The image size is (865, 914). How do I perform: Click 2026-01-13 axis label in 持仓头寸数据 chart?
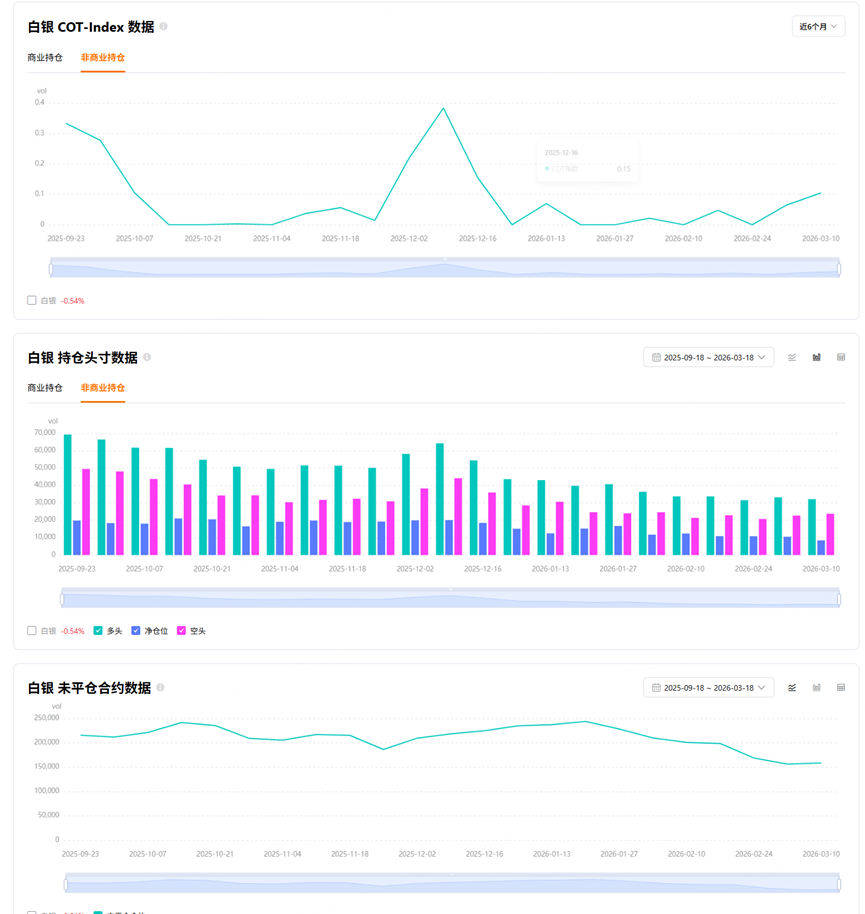[x=550, y=569]
